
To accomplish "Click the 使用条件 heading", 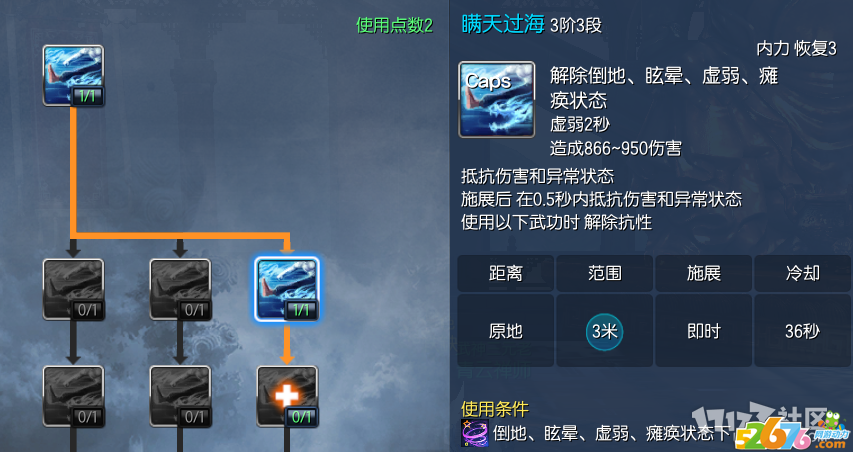I will click(x=495, y=408).
